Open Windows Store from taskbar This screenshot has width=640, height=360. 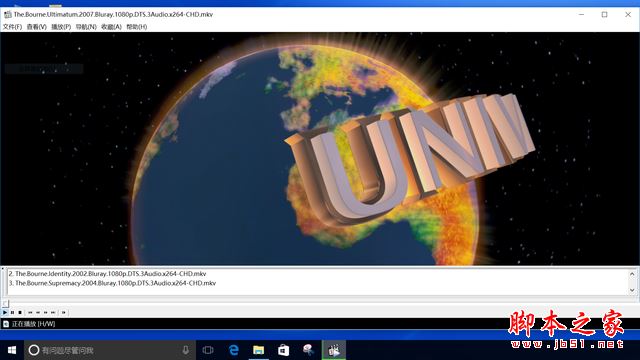click(284, 350)
